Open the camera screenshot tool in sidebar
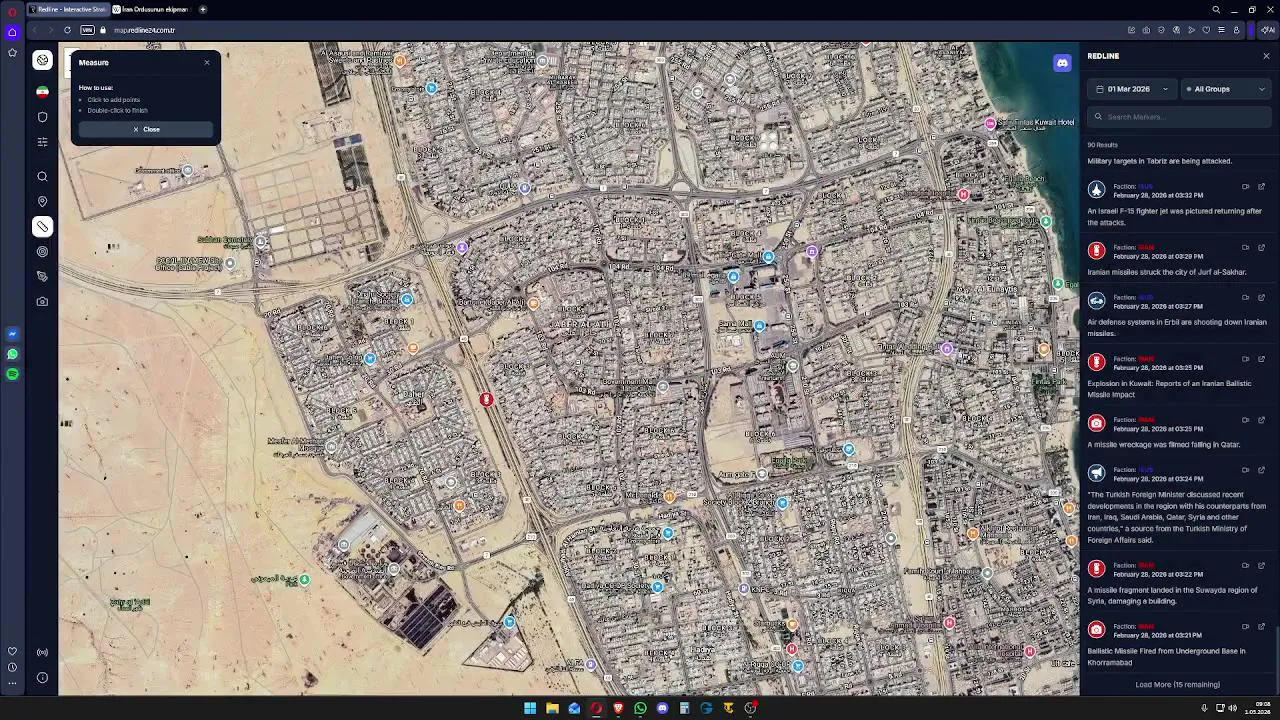 coord(42,301)
